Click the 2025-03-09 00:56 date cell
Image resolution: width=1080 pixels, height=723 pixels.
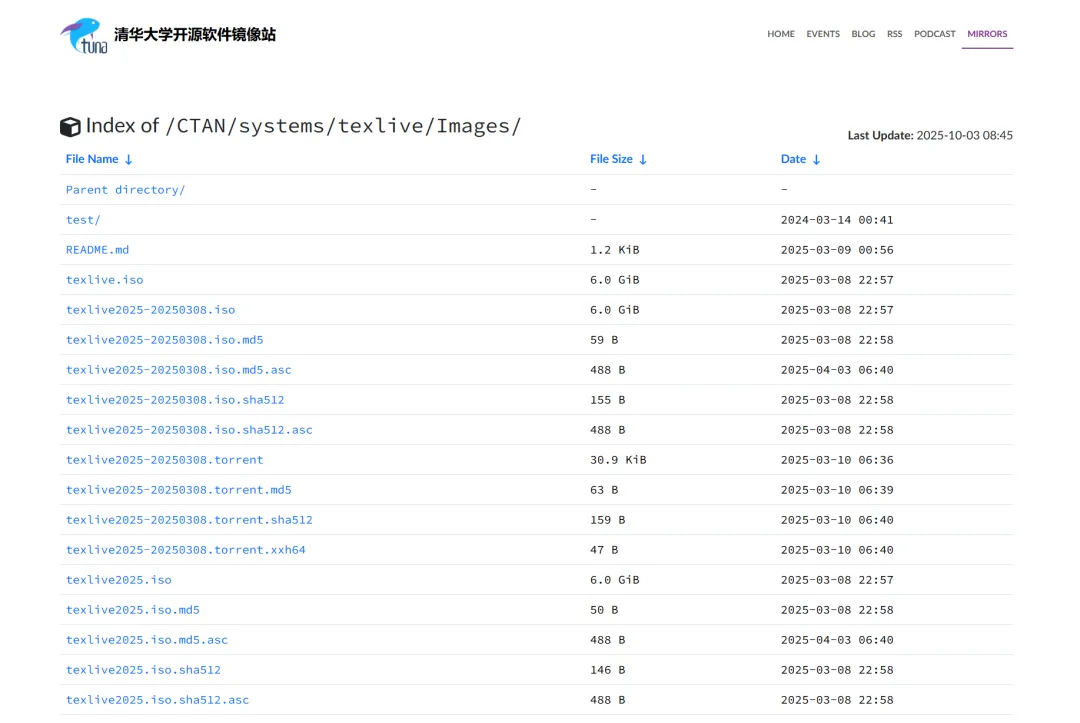(837, 250)
